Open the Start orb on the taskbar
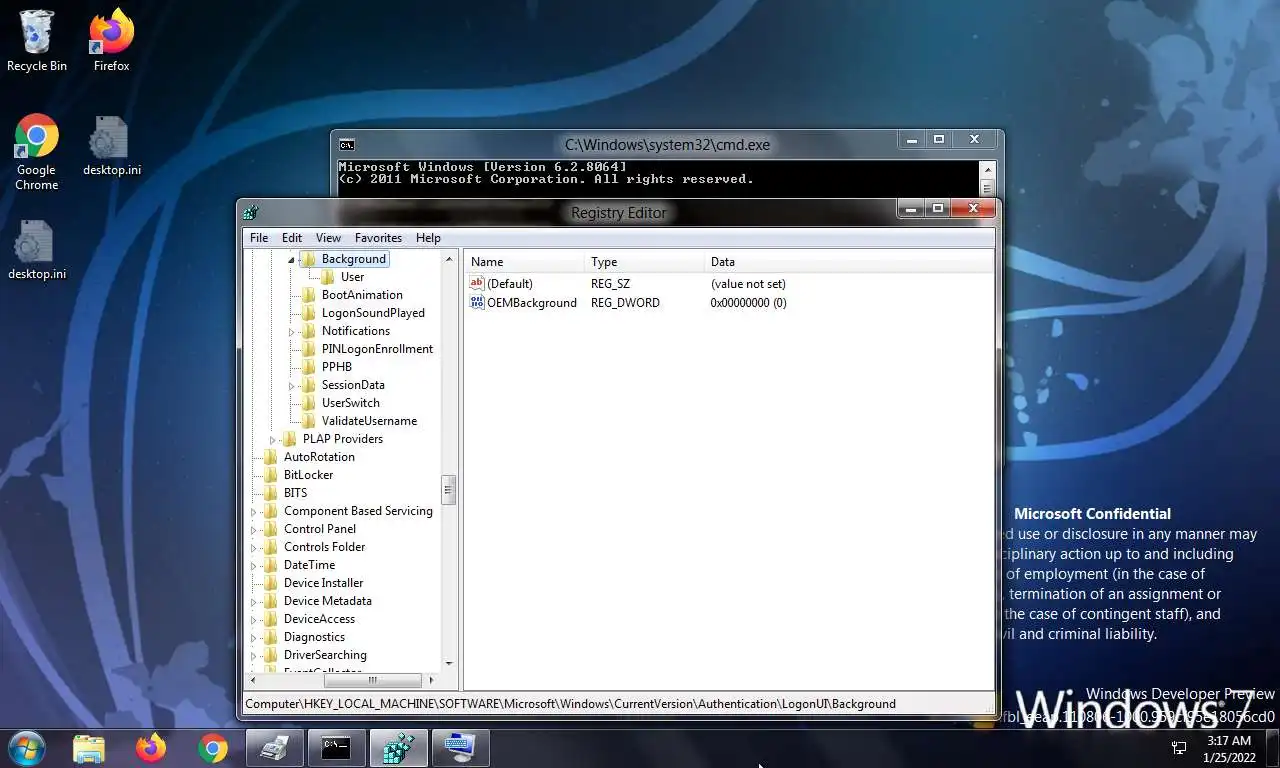The height and width of the screenshot is (768, 1280). point(25,748)
